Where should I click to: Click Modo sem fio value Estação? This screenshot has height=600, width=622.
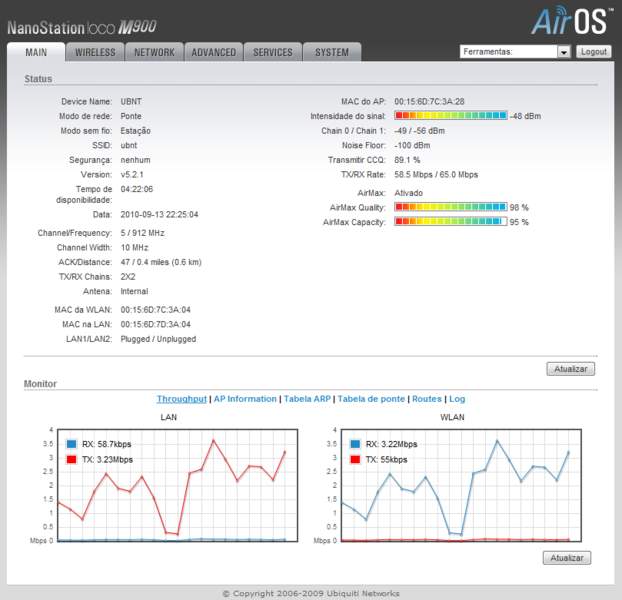pos(135,131)
